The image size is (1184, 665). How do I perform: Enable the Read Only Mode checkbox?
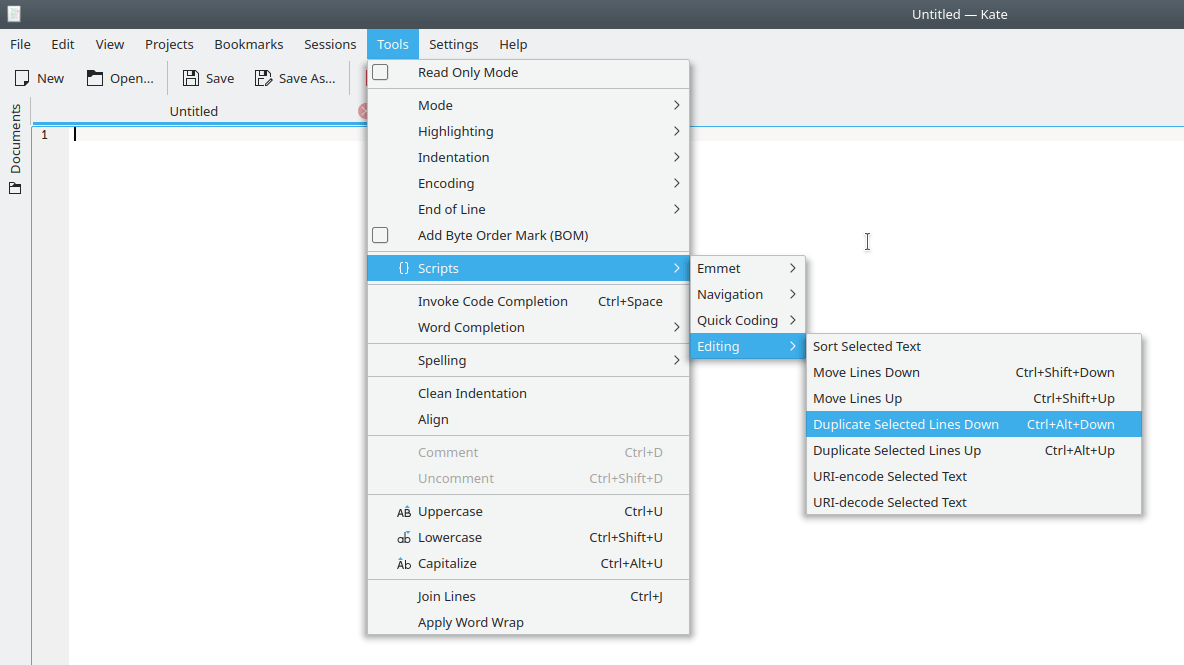(380, 73)
